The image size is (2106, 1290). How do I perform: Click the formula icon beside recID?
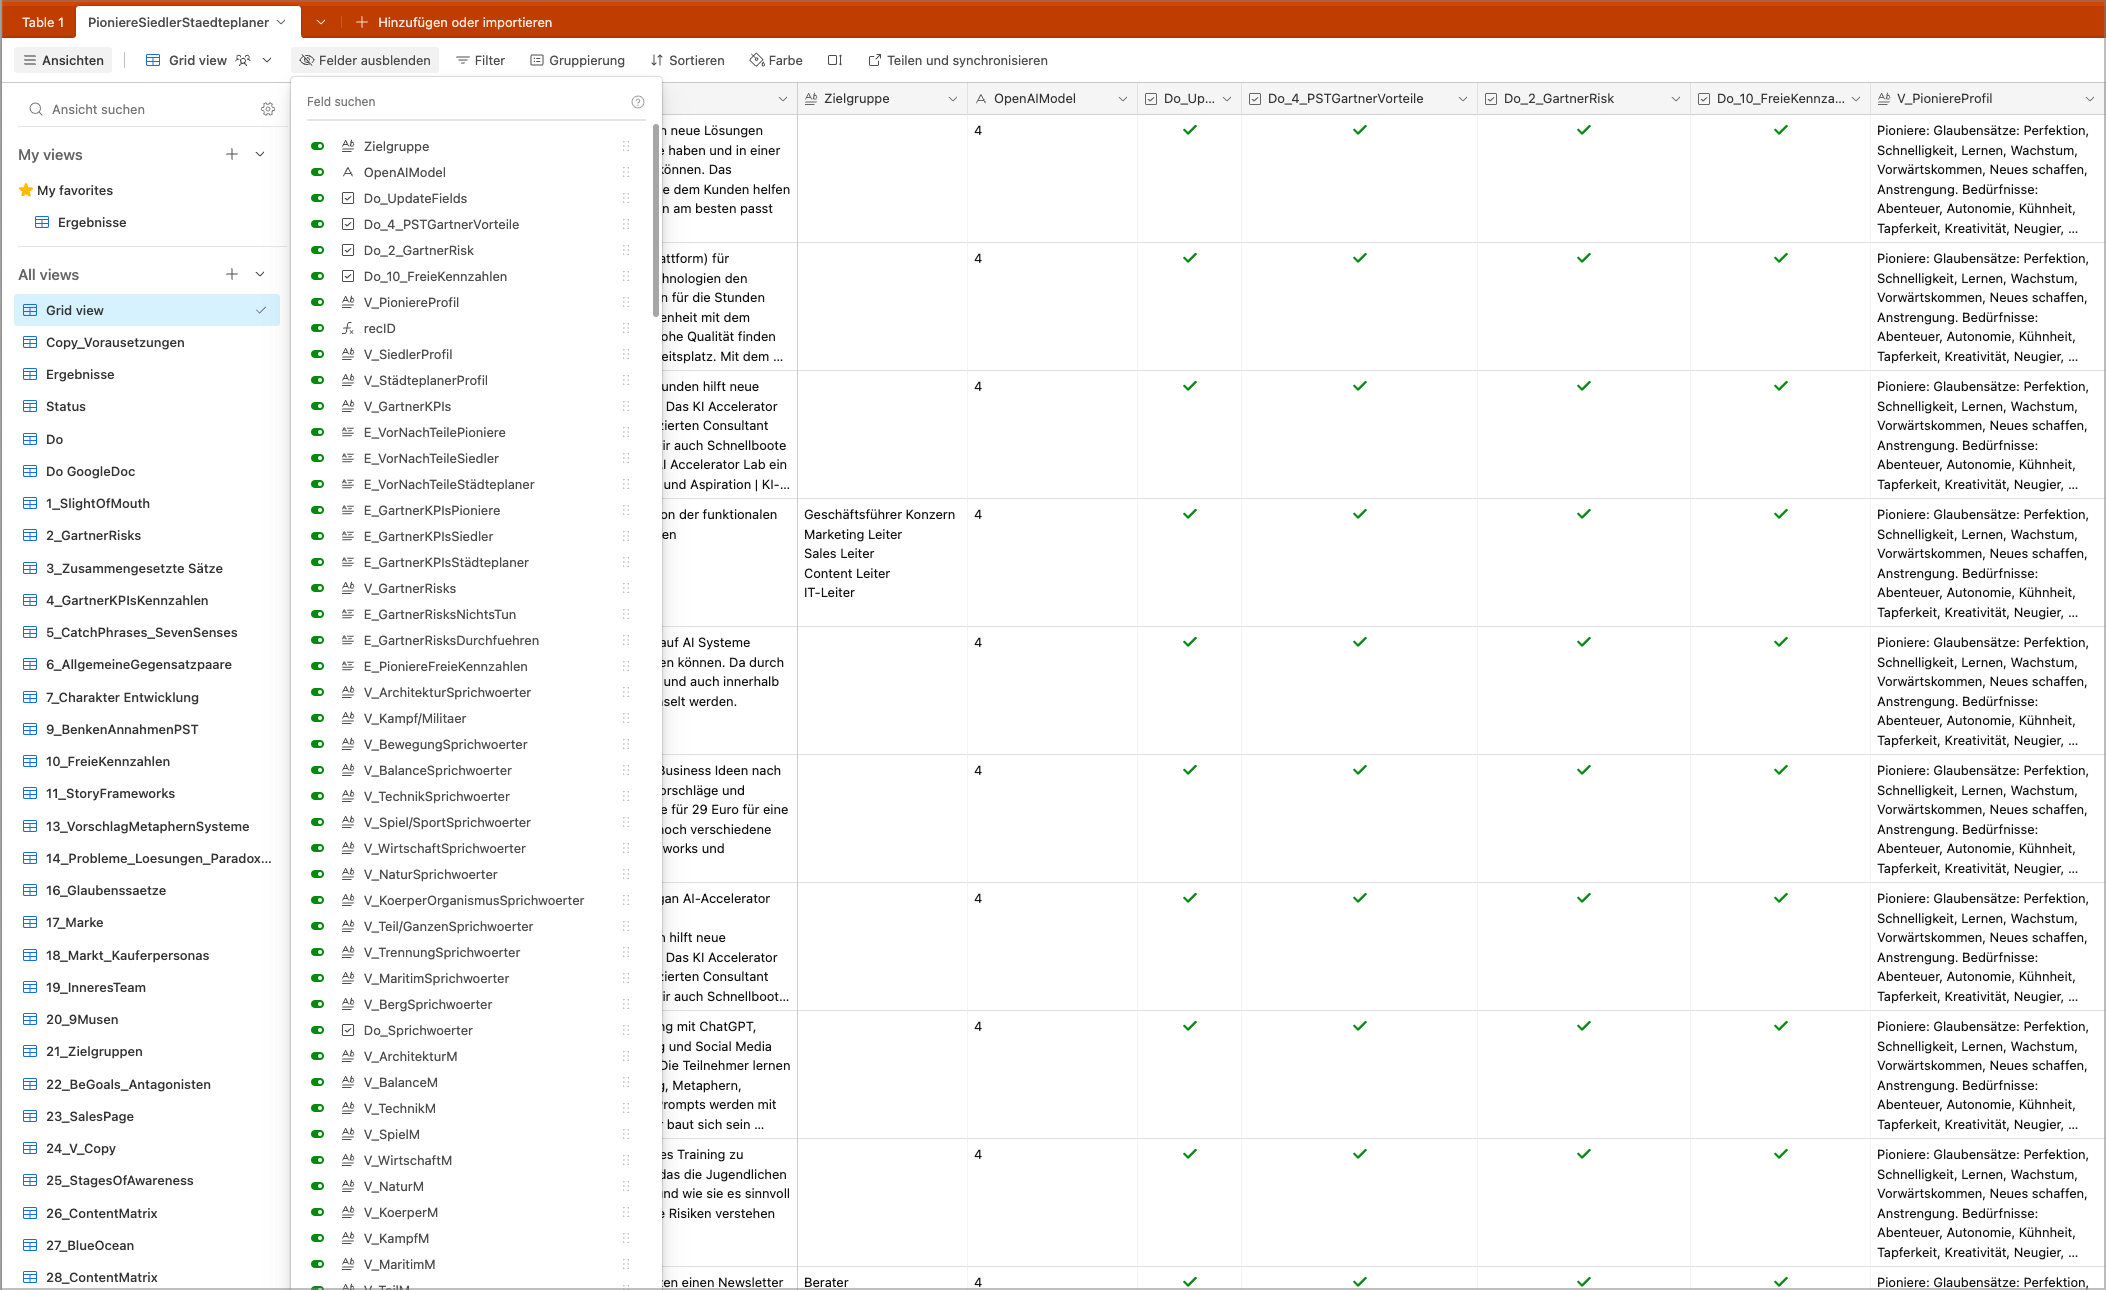click(x=348, y=328)
